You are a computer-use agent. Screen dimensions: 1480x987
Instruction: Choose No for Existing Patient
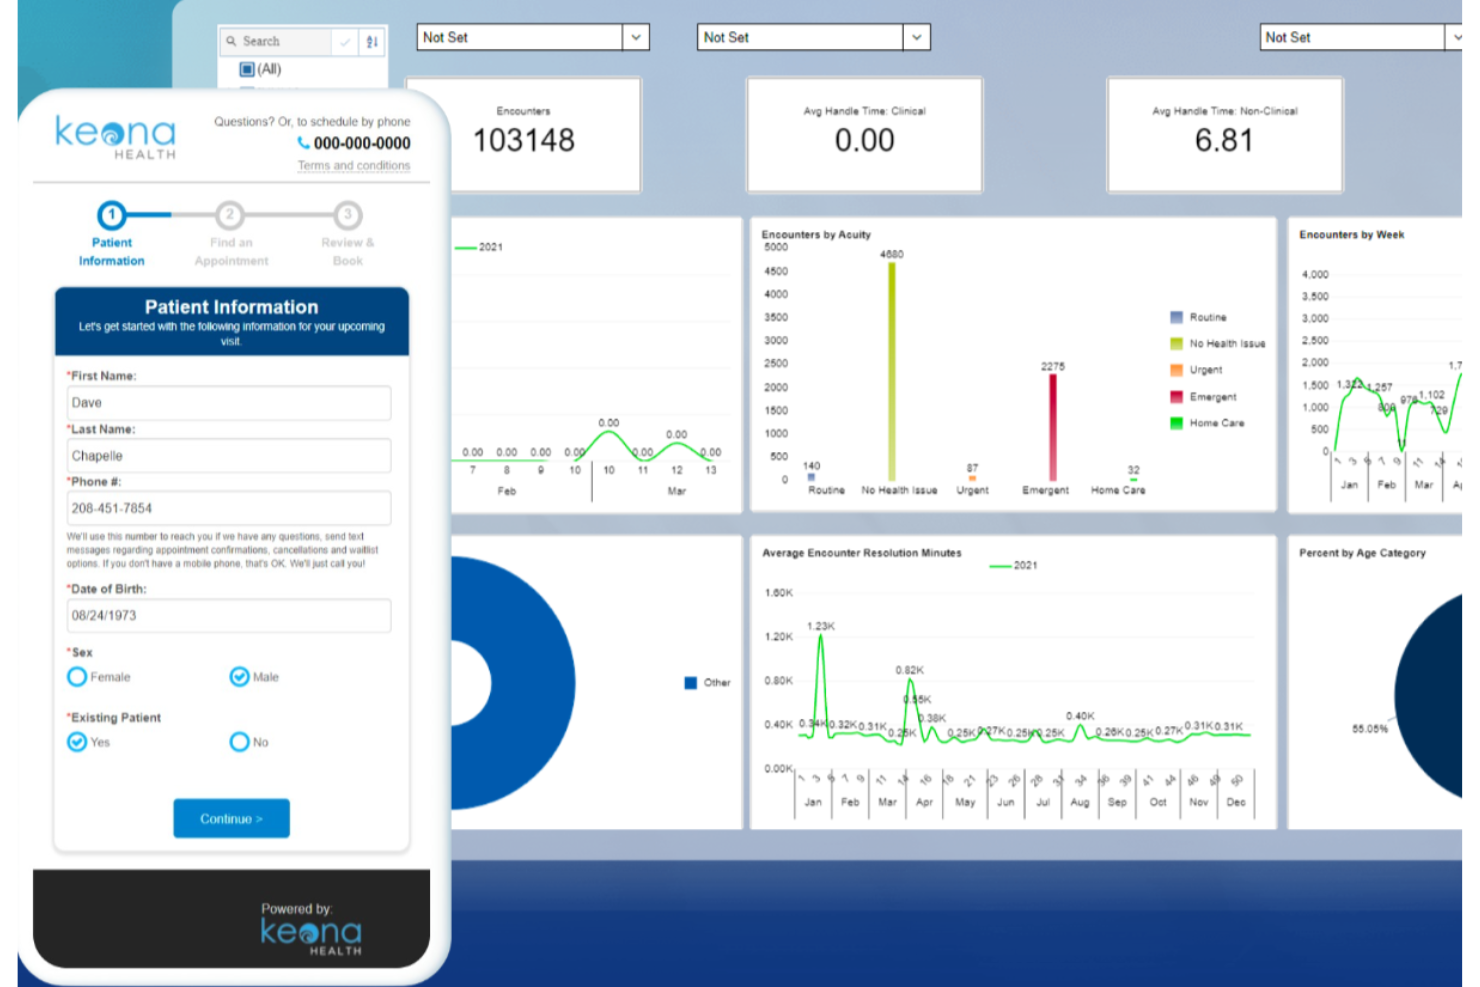[239, 742]
